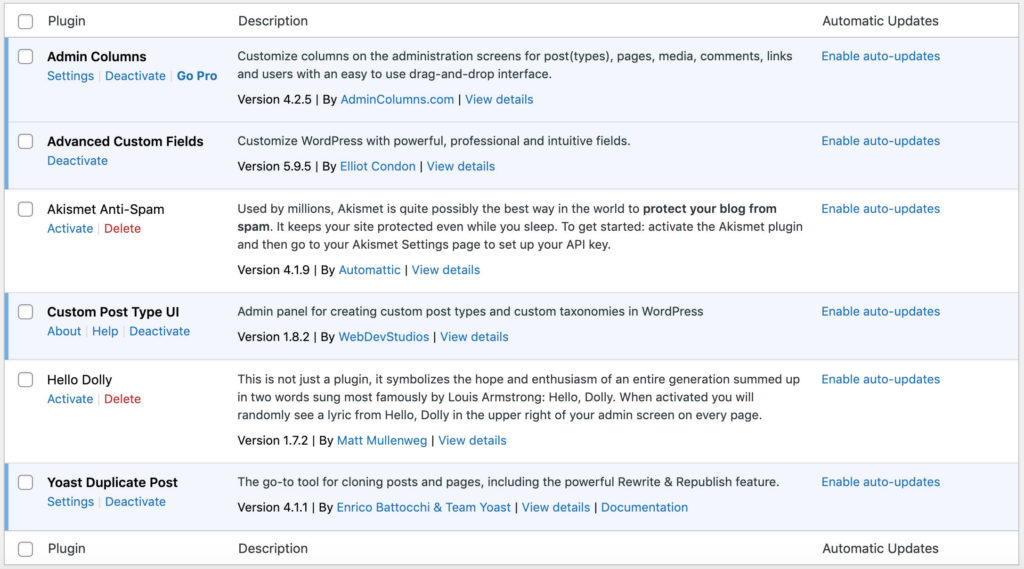Viewport: 1024px width, 569px height.
Task: Click the Version 4.2.5 text
Action: tap(274, 99)
